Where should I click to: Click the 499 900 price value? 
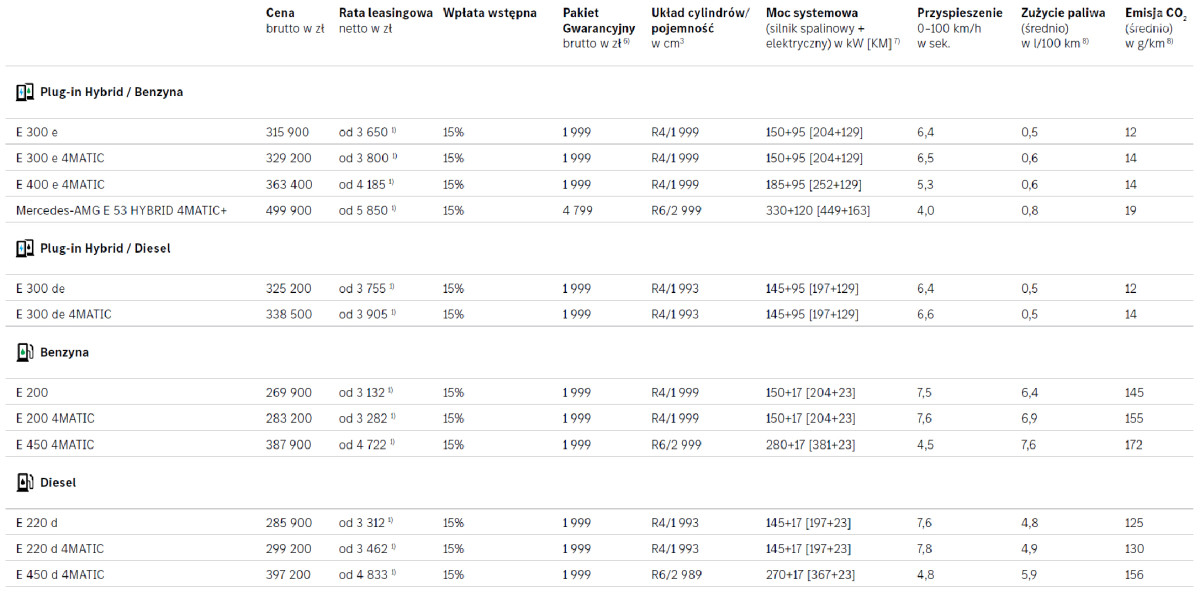[x=288, y=211]
